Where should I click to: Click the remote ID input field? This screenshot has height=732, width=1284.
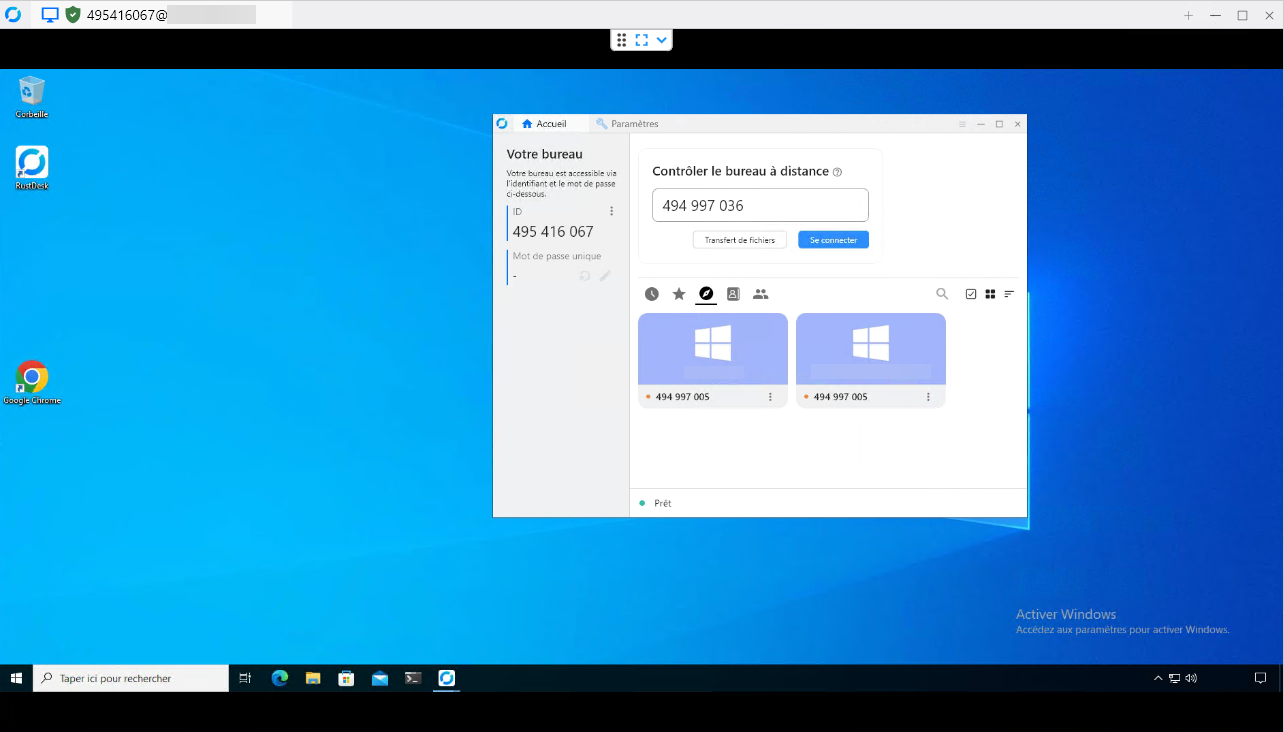760,206
